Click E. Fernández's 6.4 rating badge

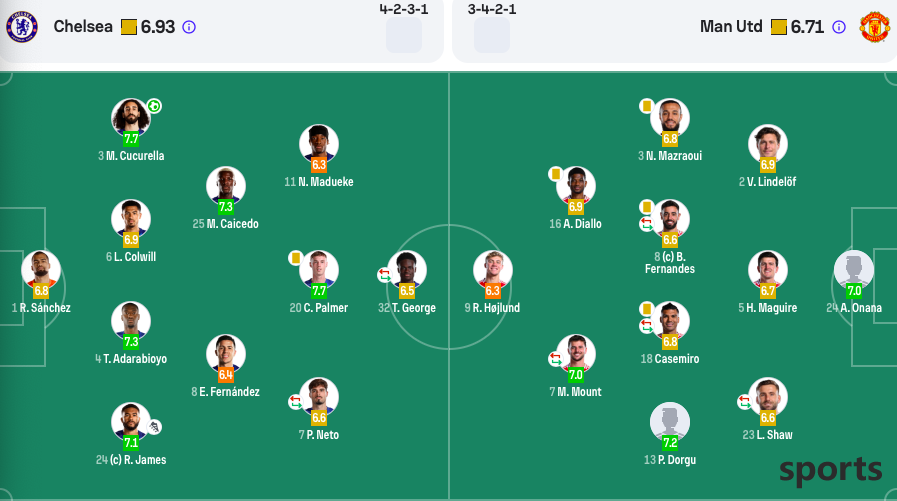pos(225,375)
